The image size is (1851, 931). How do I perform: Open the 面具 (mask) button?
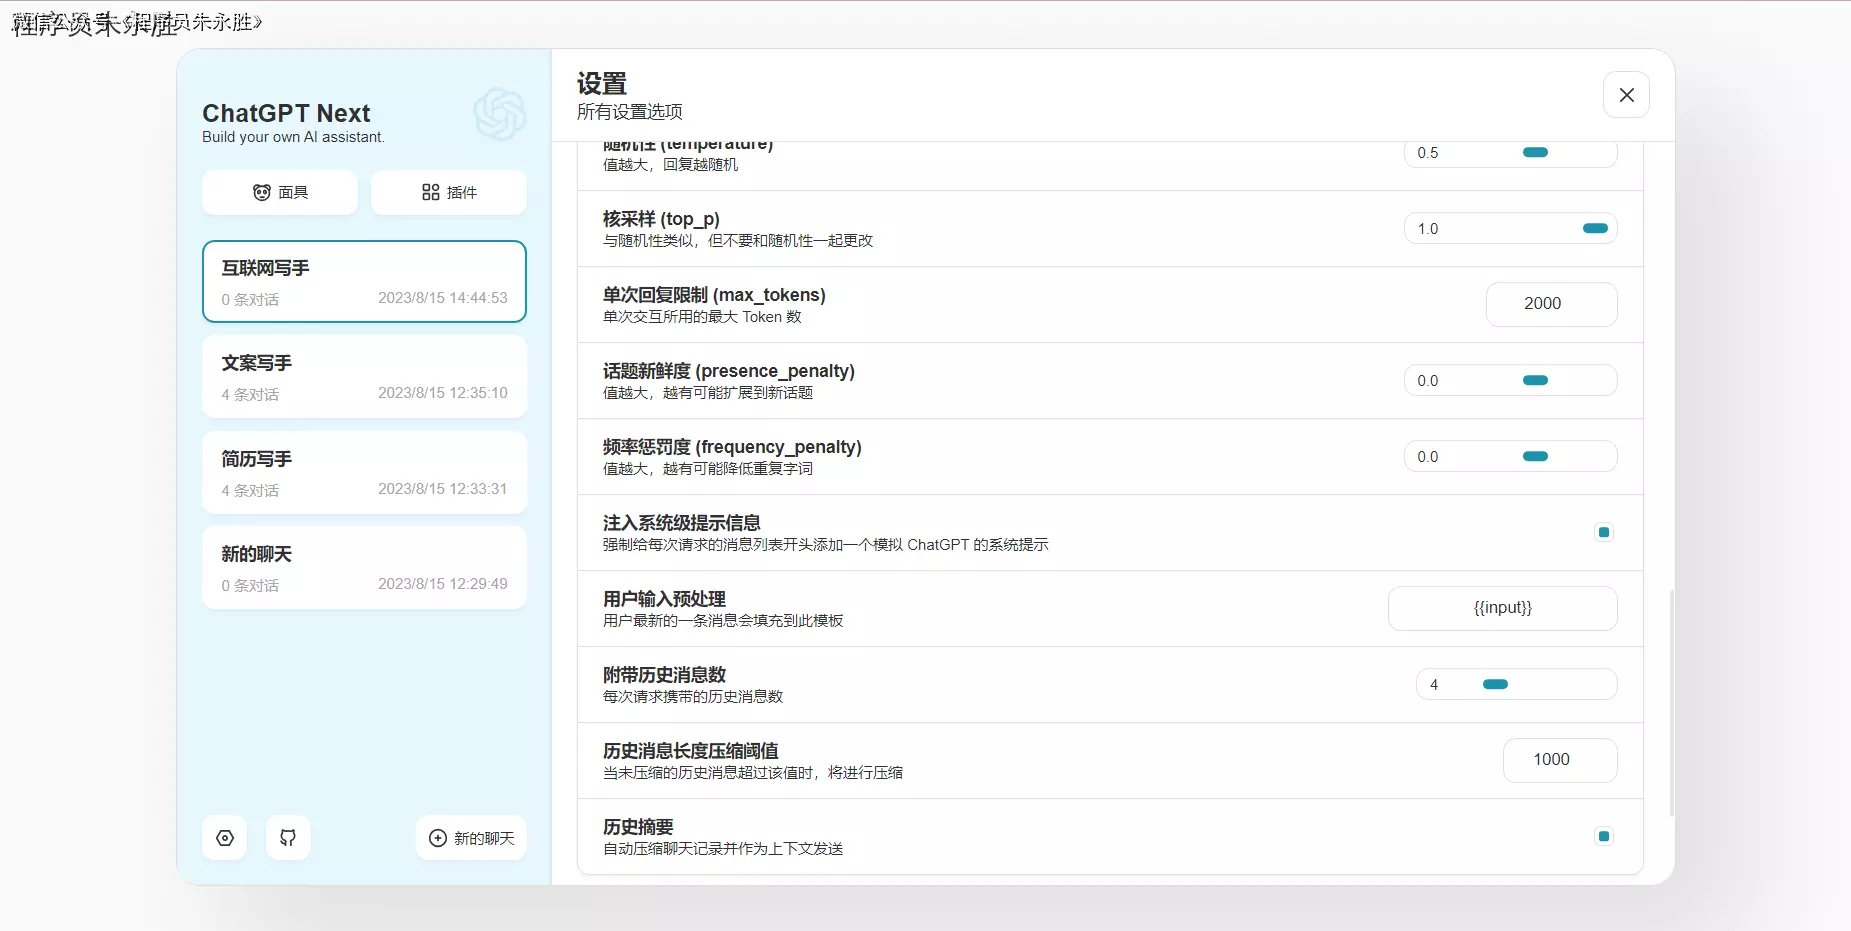coord(280,192)
